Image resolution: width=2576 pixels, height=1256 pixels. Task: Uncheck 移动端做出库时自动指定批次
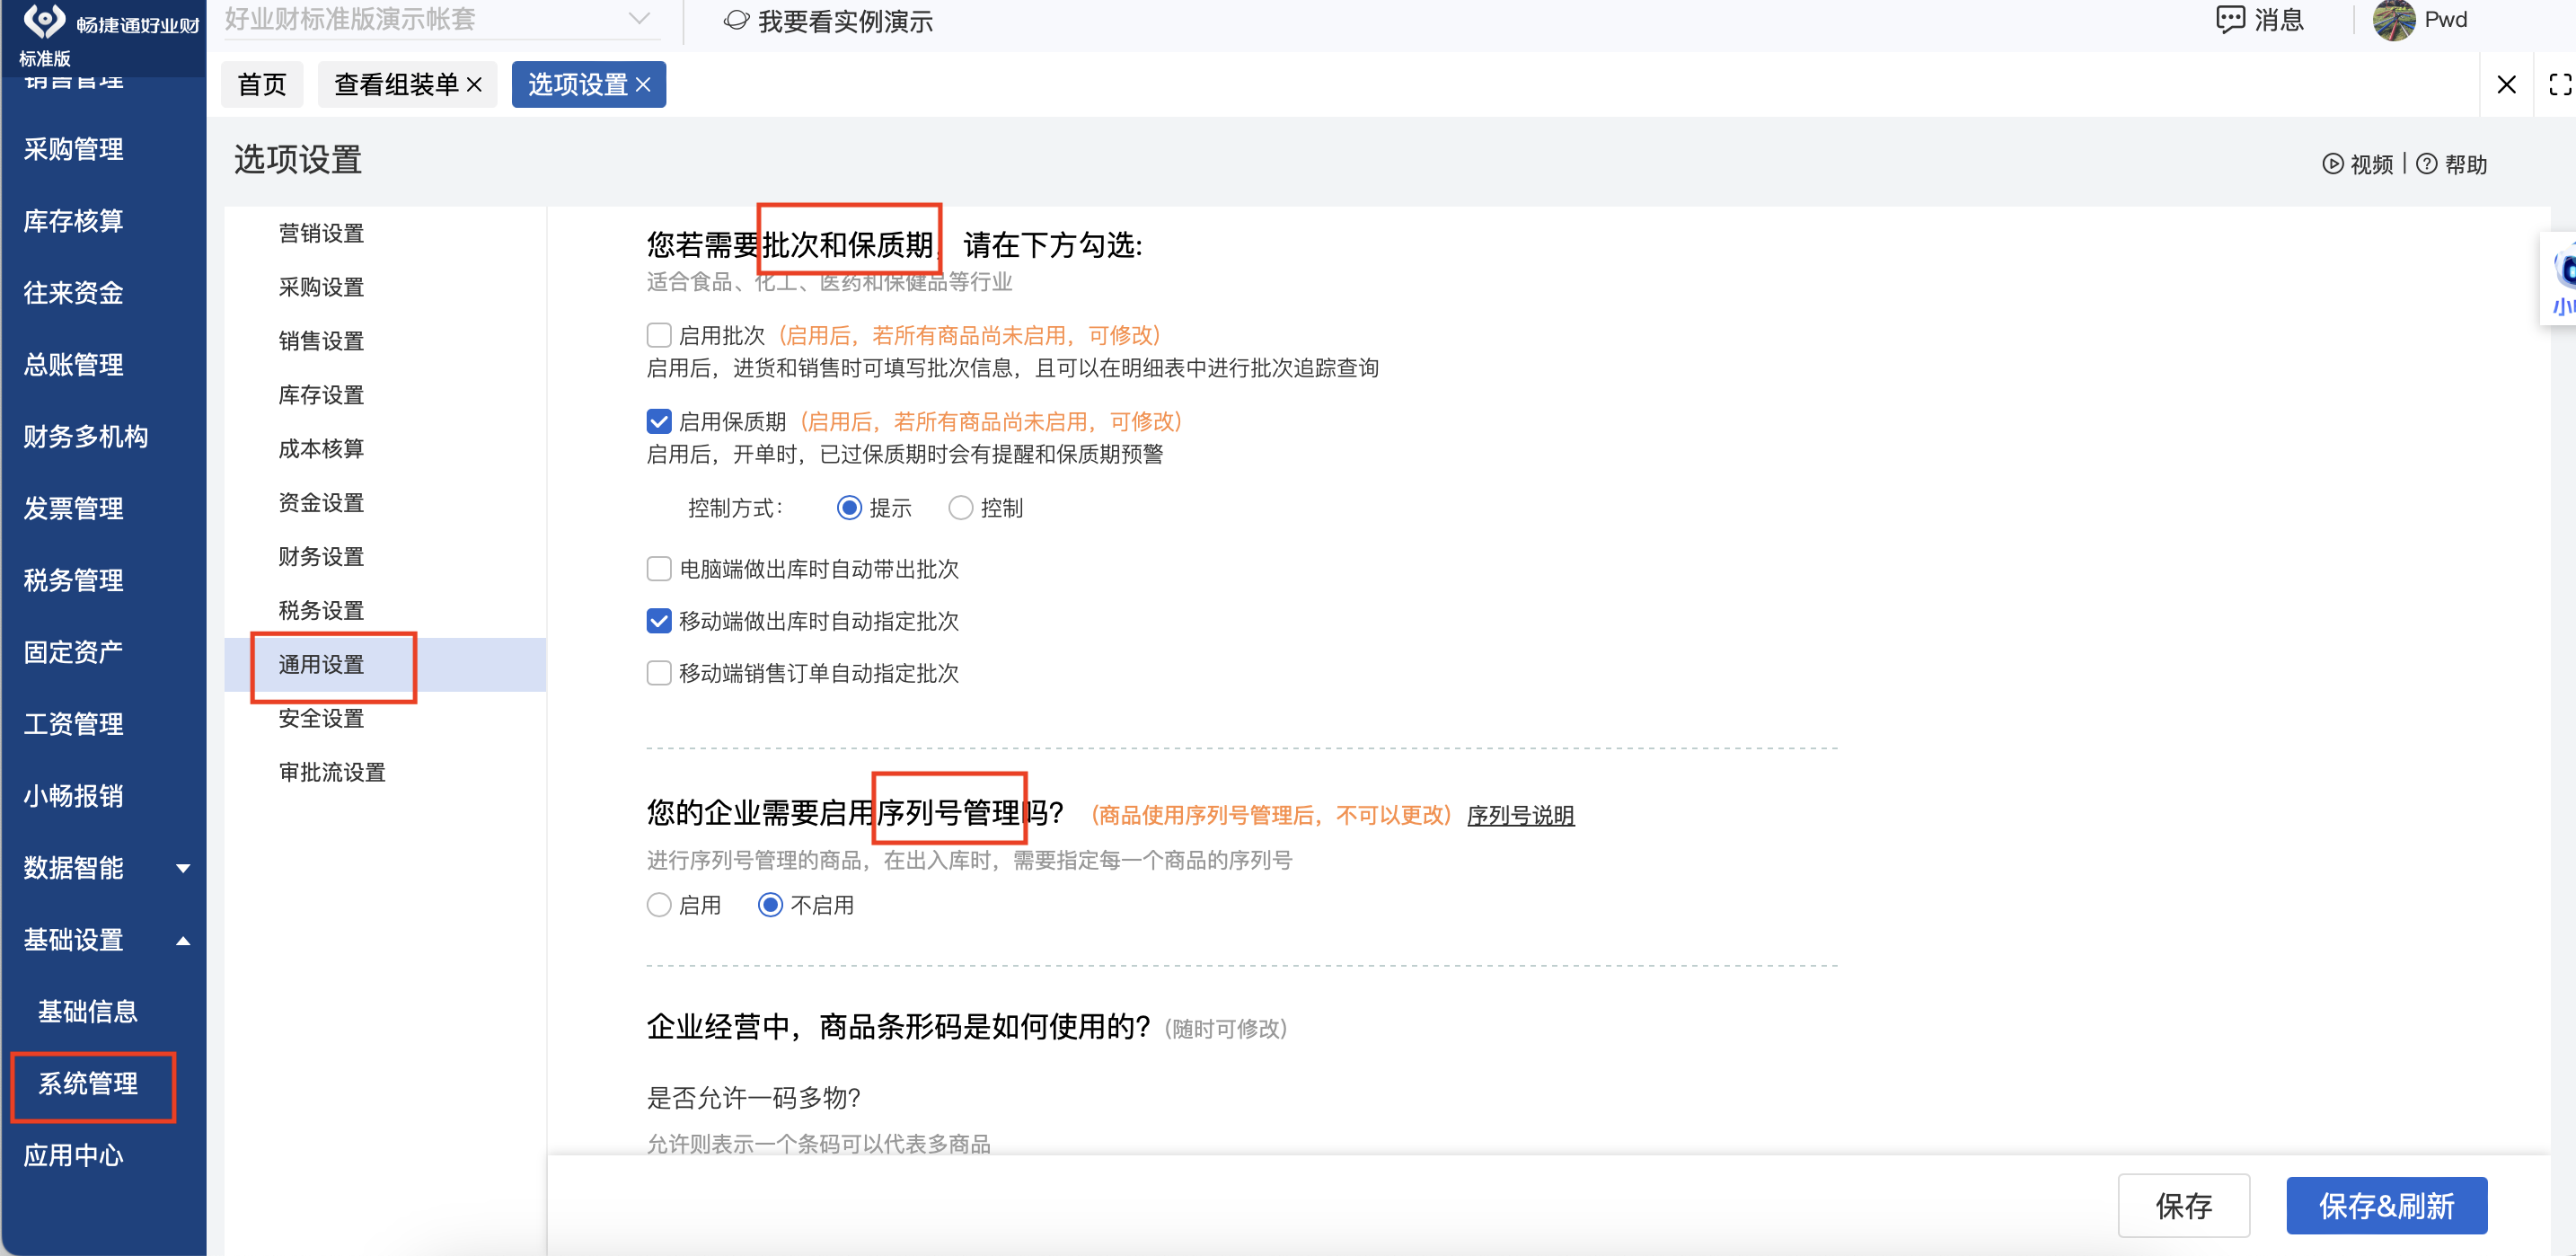[659, 621]
